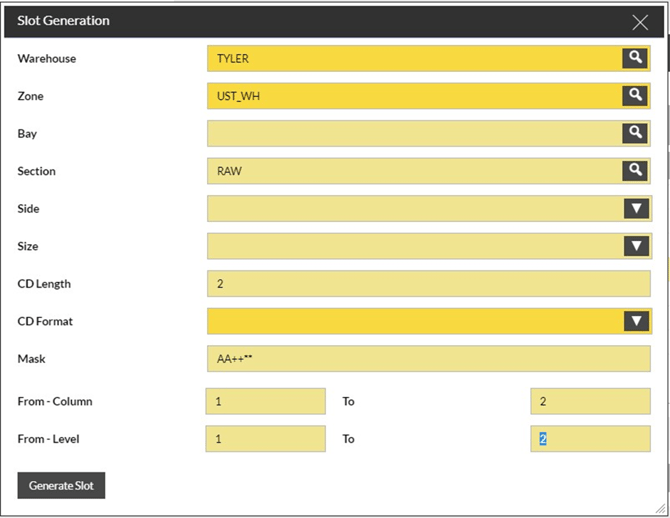Open the Section lookup search icon
670x518 pixels.
[635, 171]
